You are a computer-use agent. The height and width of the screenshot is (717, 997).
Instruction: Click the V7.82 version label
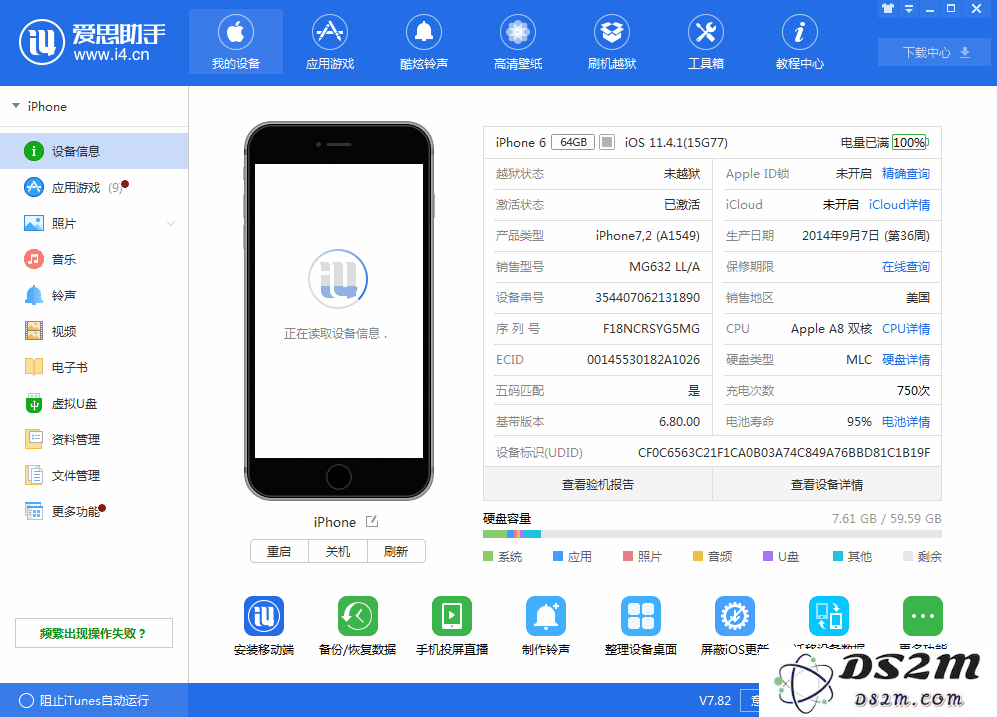pyautogui.click(x=715, y=700)
